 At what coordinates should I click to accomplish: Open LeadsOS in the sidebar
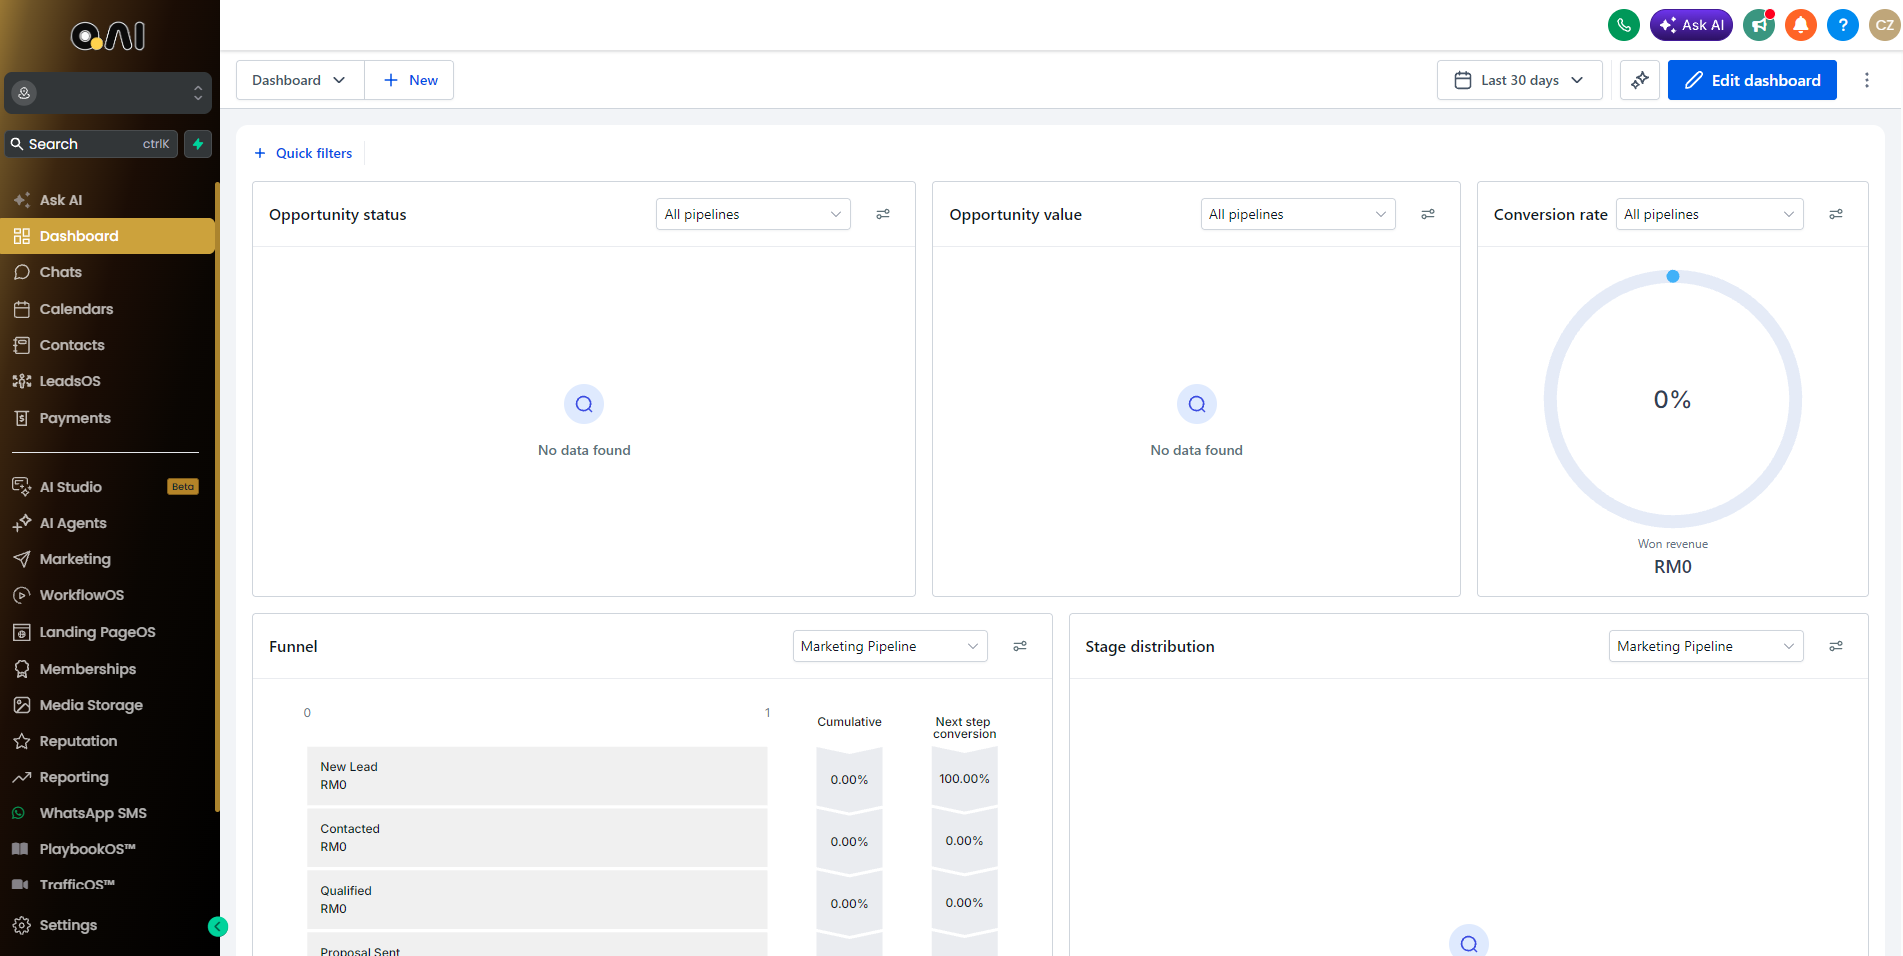(107, 381)
